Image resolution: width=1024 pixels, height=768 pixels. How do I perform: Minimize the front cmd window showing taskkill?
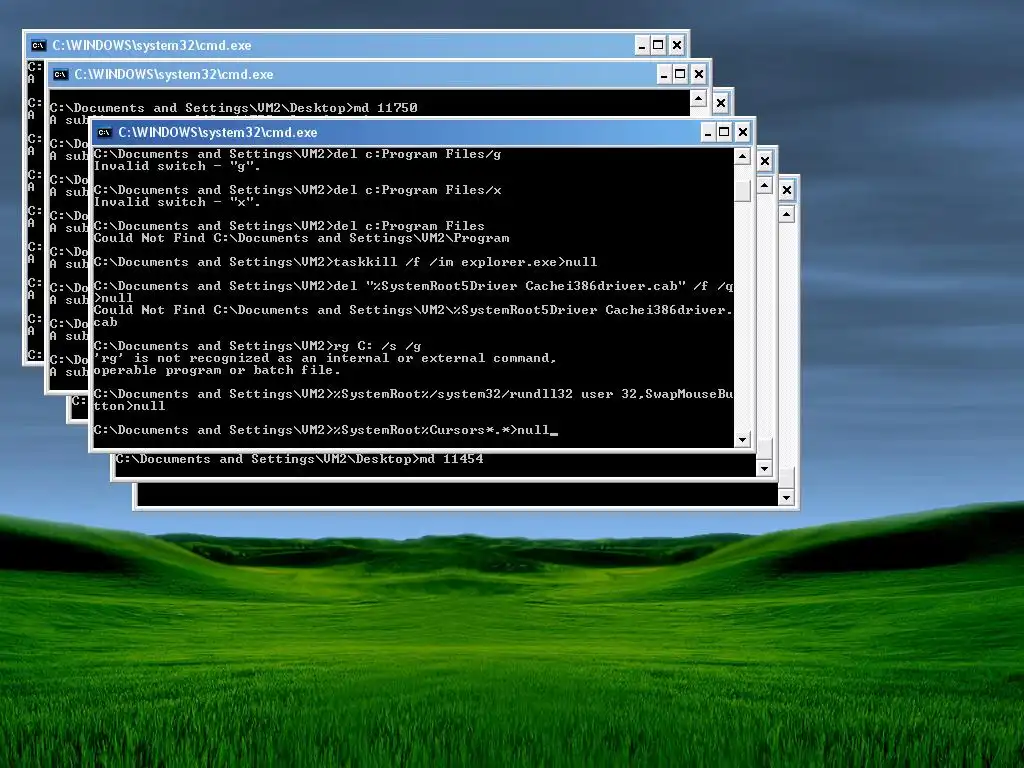(x=708, y=133)
